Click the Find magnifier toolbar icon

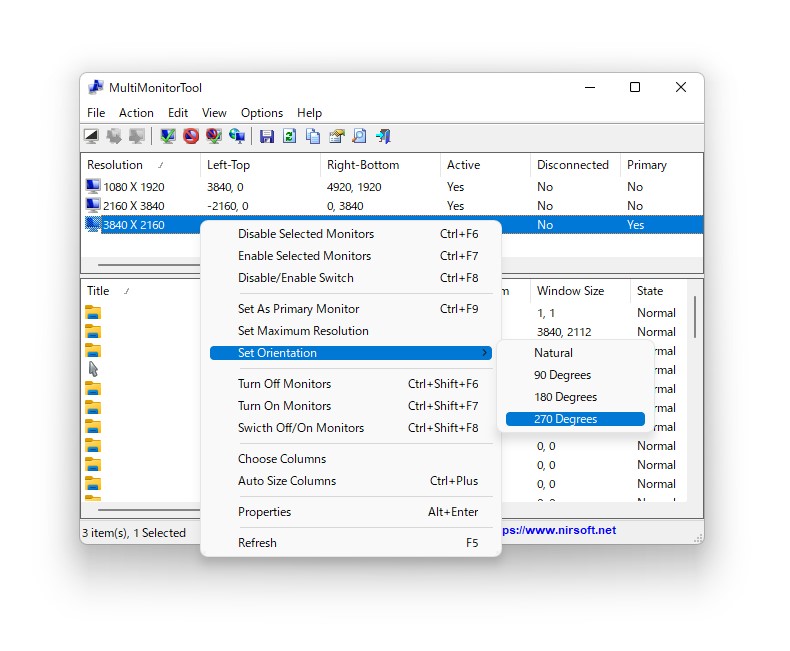click(x=360, y=136)
